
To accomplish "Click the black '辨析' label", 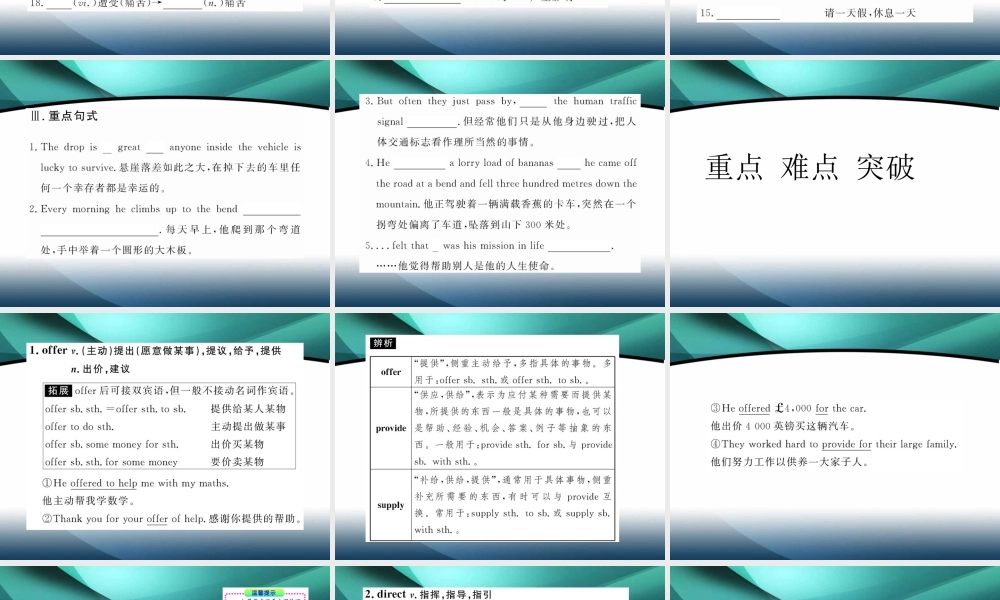I will coord(383,343).
